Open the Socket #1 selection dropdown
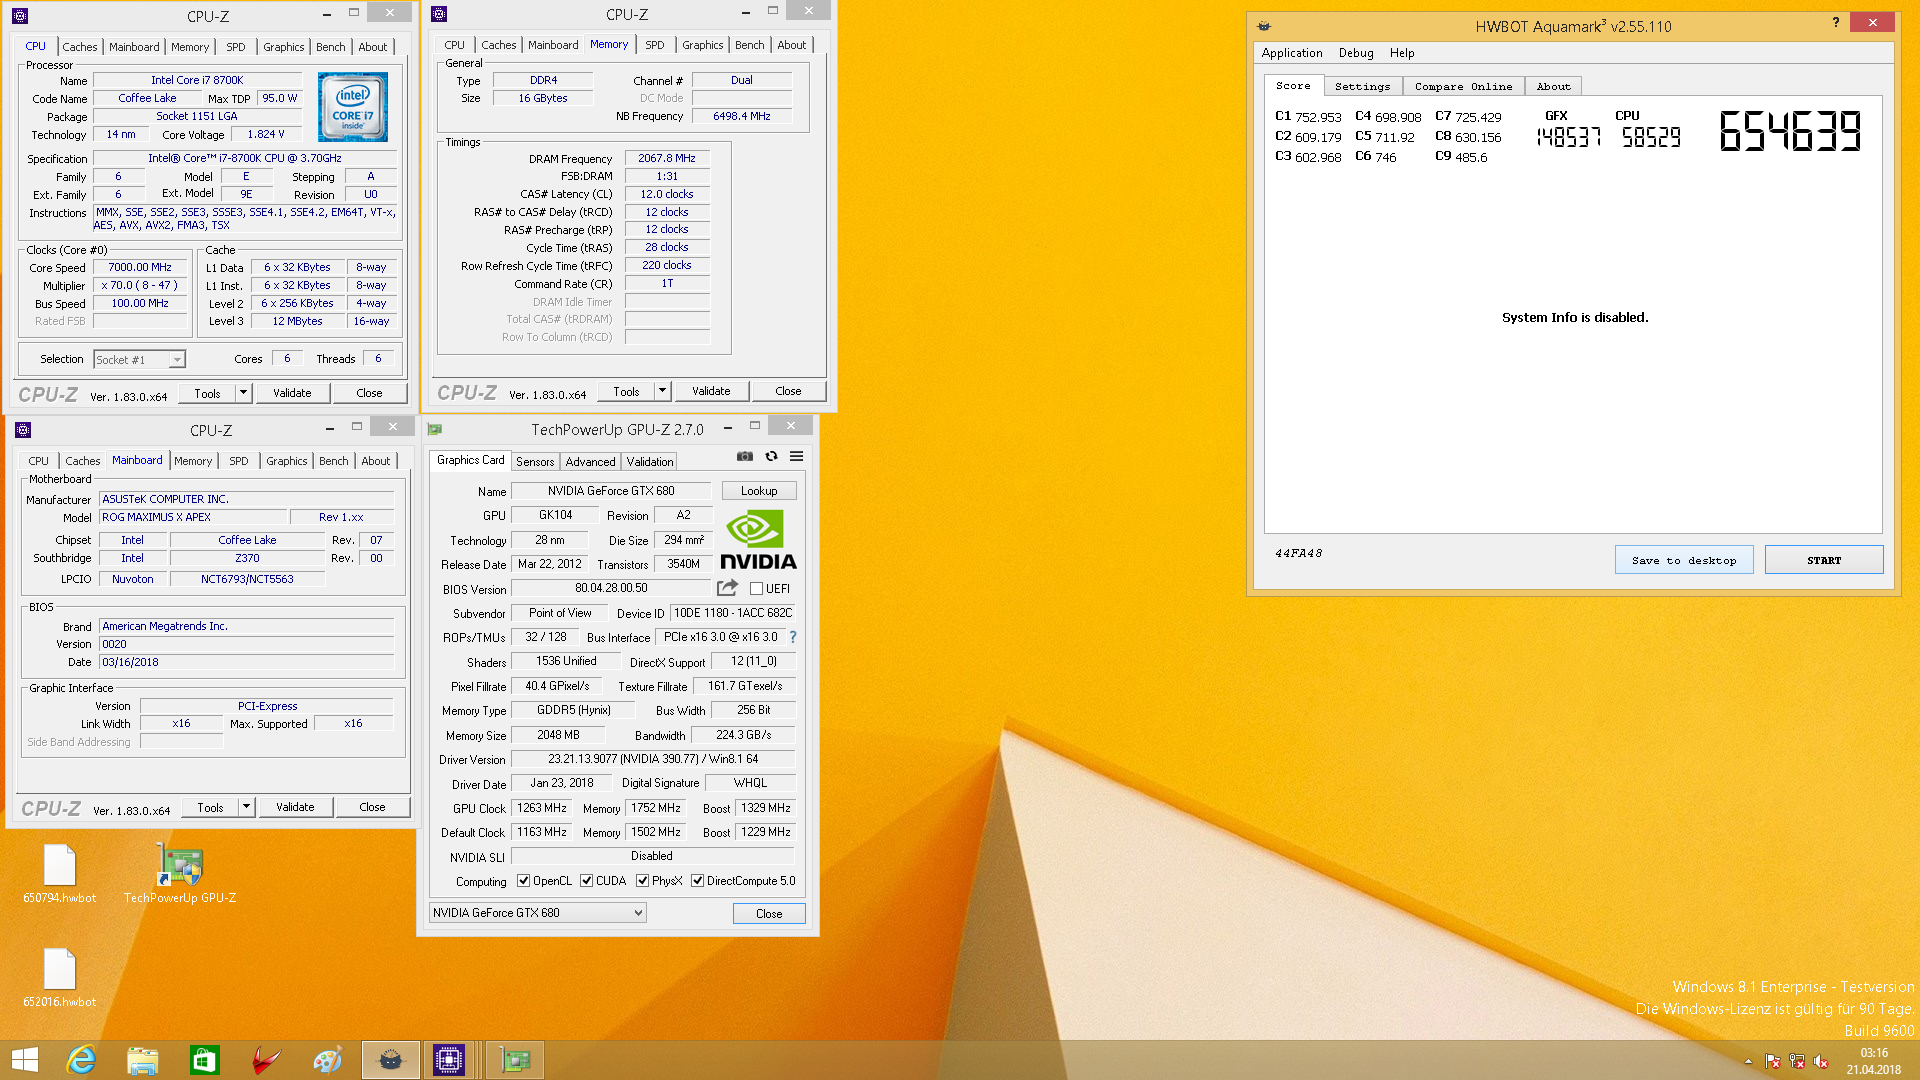This screenshot has height=1080, width=1920. pyautogui.click(x=140, y=359)
